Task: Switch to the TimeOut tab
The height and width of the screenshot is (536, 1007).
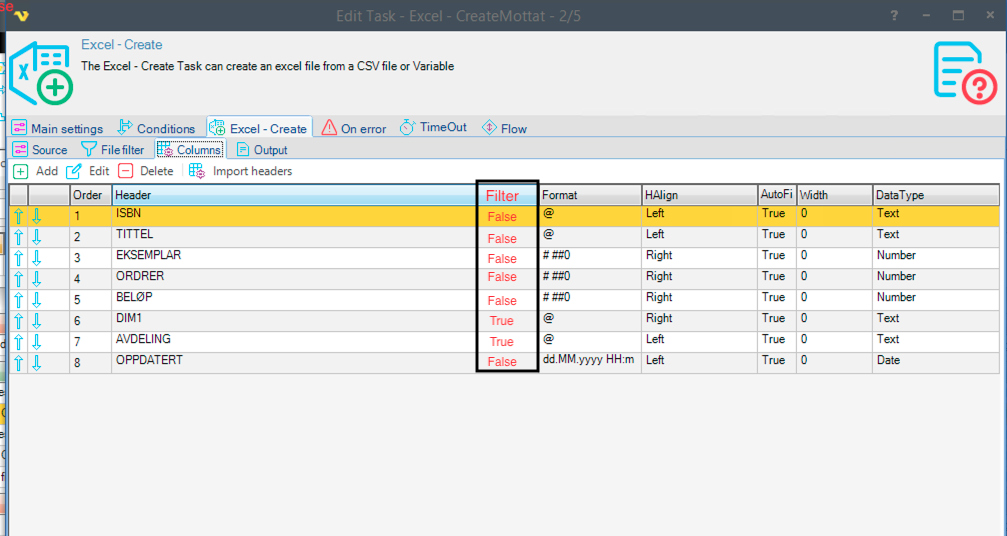Action: 433,128
